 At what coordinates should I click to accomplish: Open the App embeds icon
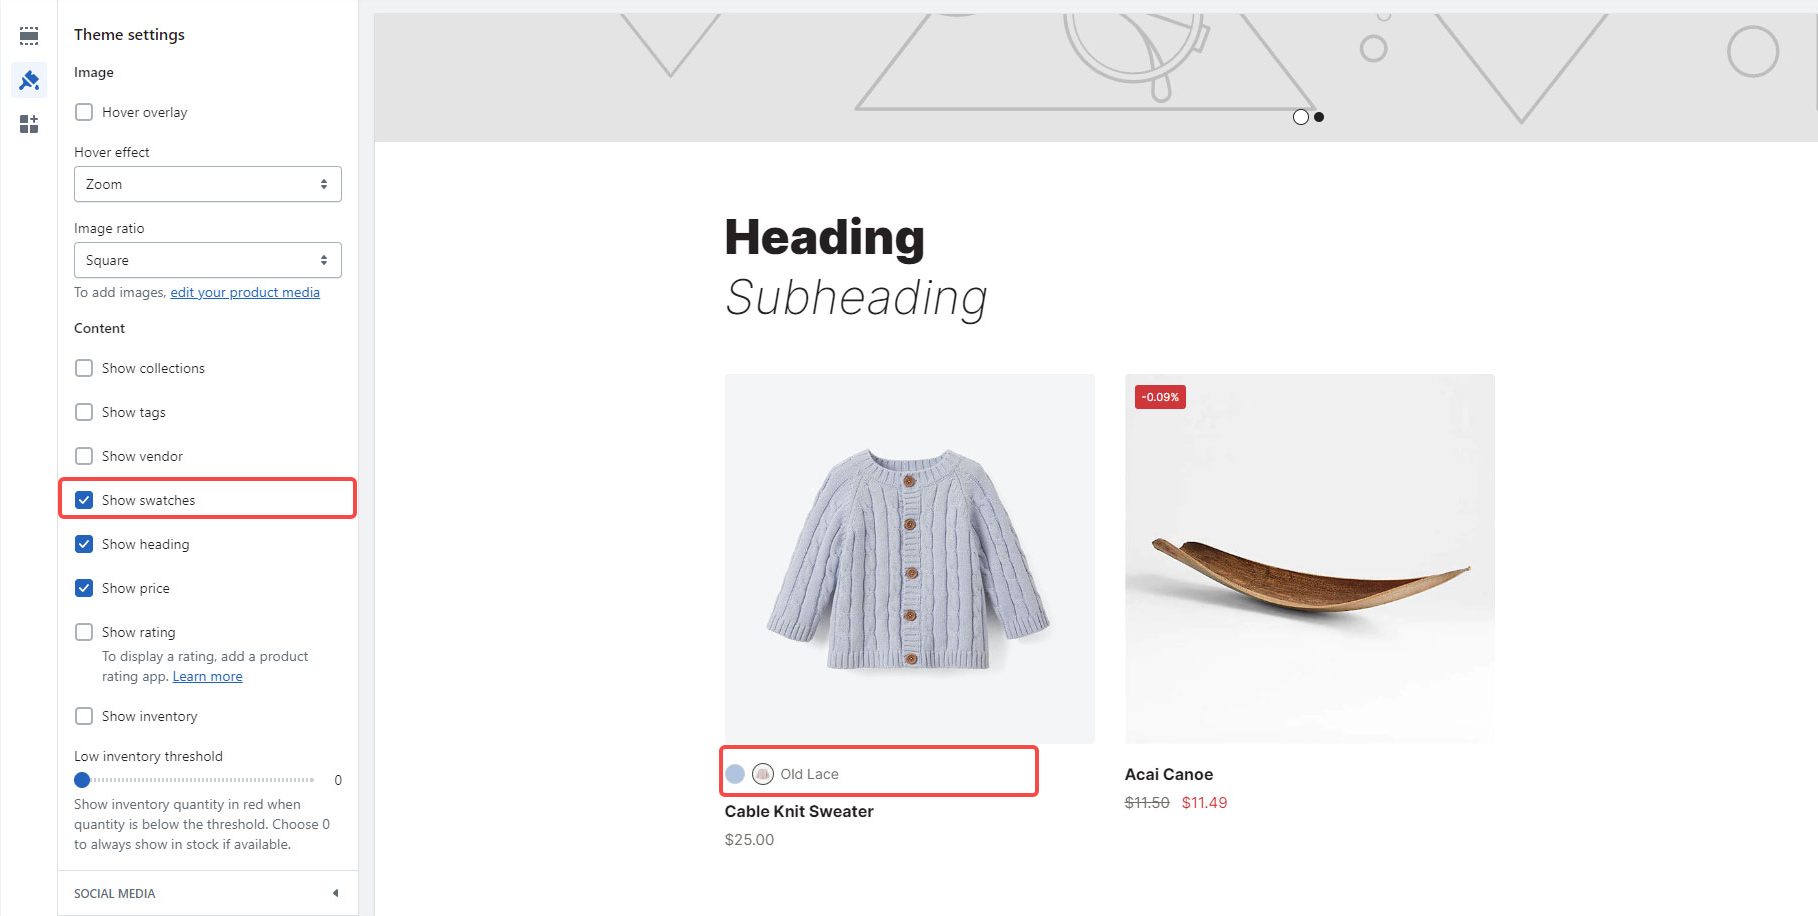pyautogui.click(x=29, y=124)
